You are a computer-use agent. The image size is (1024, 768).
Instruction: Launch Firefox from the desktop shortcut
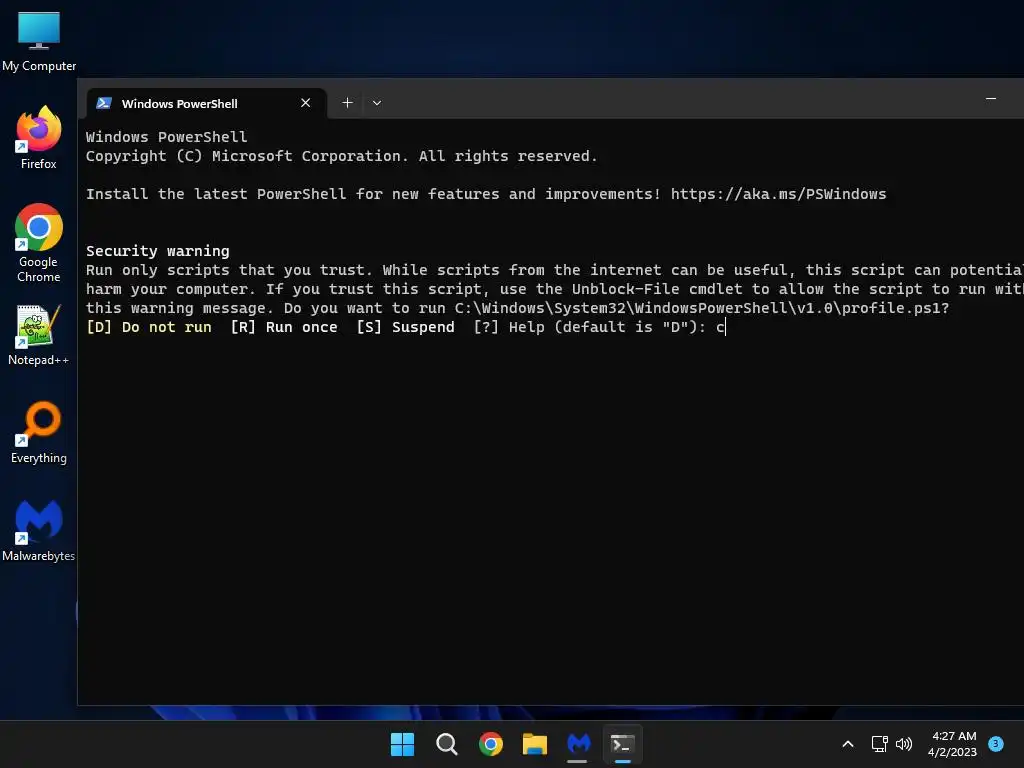click(39, 138)
